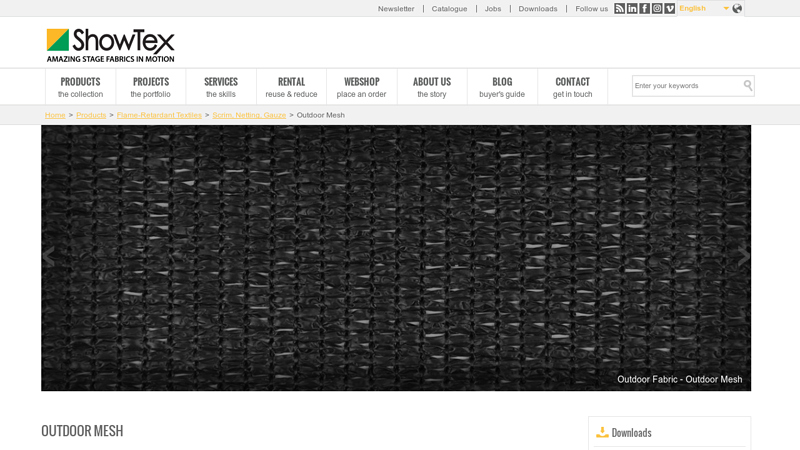Image resolution: width=800 pixels, height=450 pixels.
Task: Open the RSS feed icon
Action: pyautogui.click(x=620, y=9)
